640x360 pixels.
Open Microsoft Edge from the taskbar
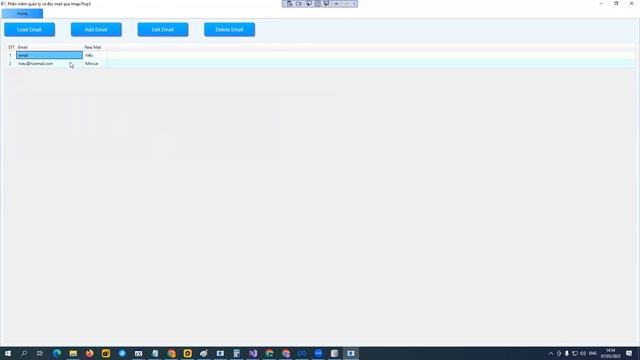[57, 353]
